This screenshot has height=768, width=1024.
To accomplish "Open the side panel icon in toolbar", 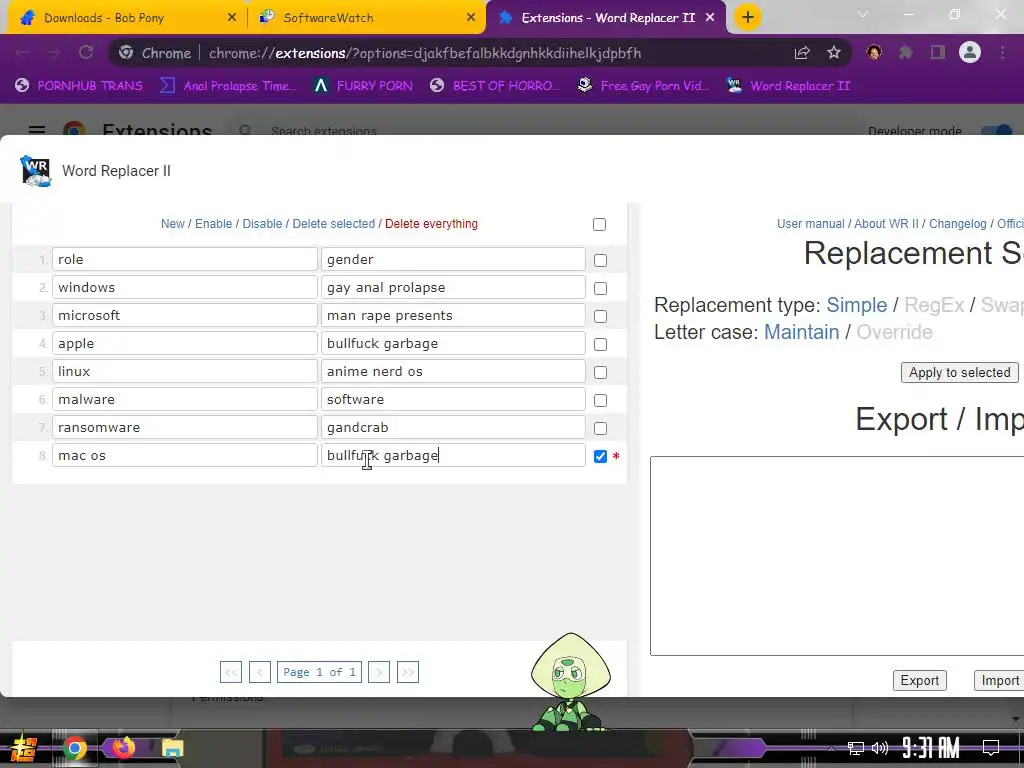I will point(938,52).
